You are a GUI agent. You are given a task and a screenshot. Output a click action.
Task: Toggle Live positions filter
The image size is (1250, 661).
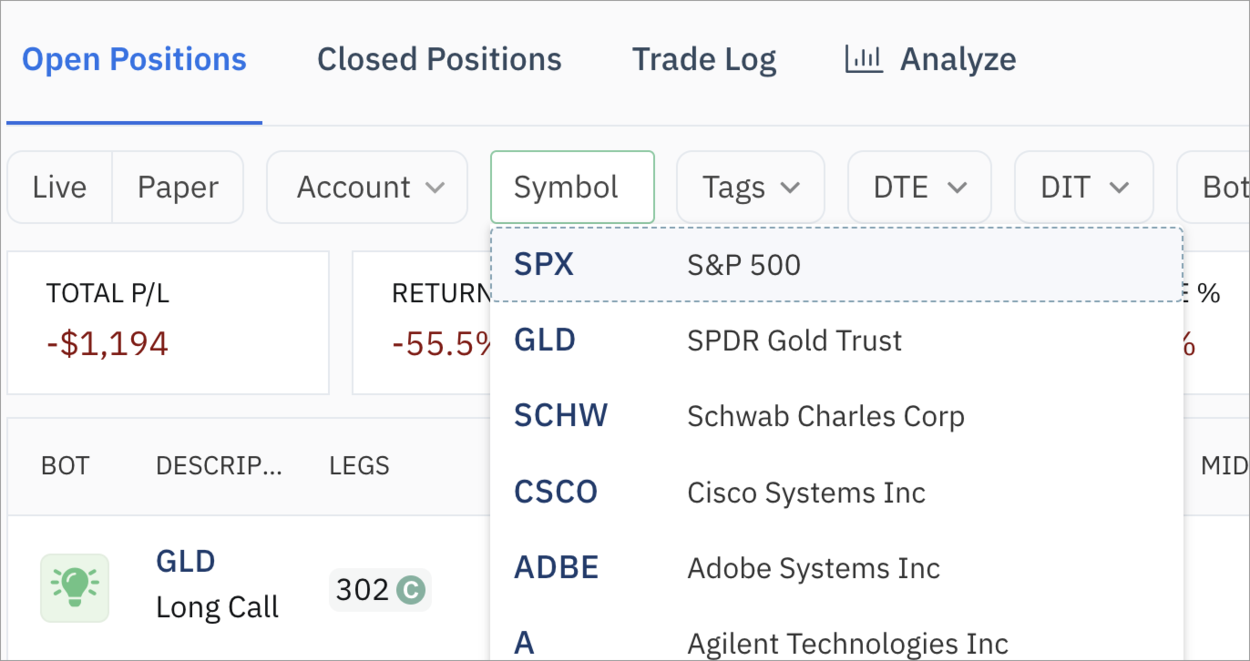point(59,187)
